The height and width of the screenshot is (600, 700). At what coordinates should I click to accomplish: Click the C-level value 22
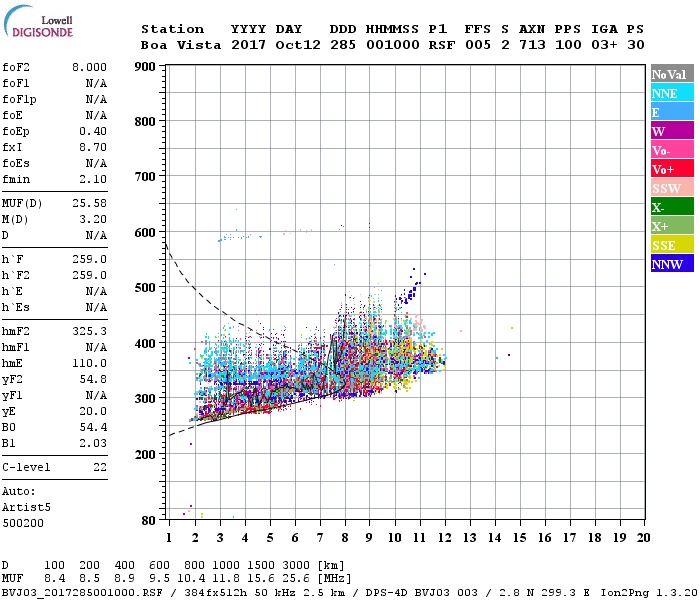[100, 467]
